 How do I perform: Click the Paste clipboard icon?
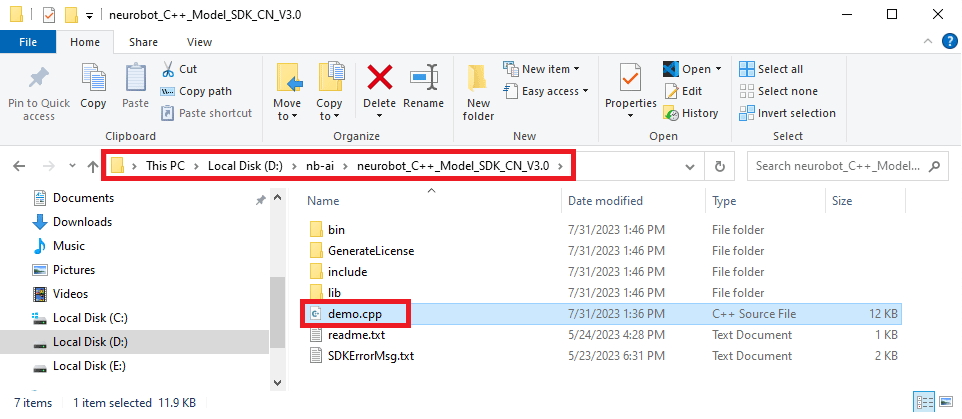pos(136,79)
